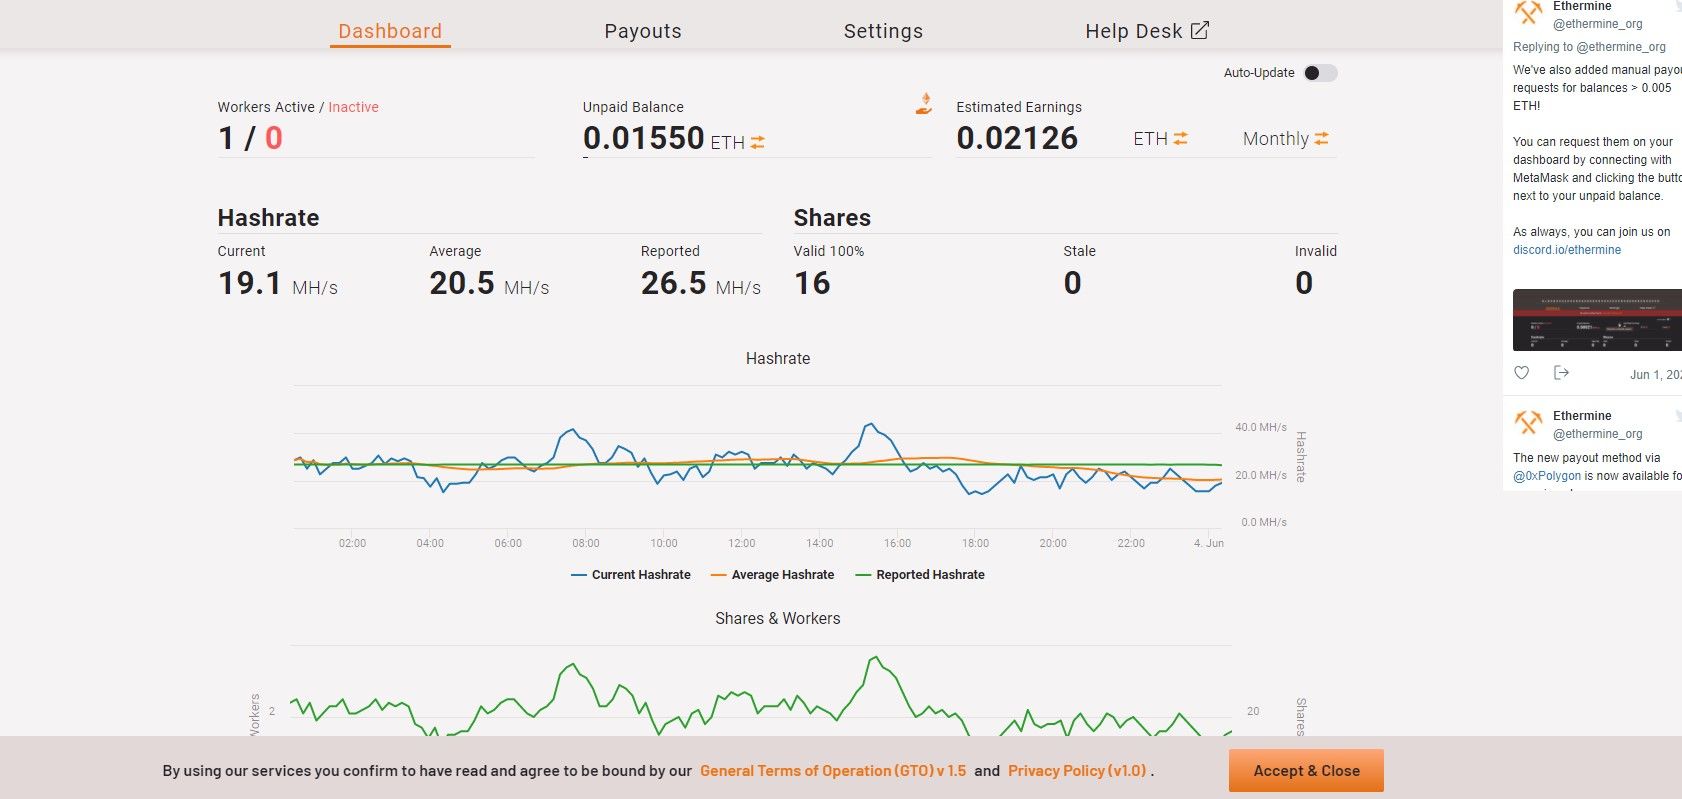Swap Unpaid Balance ETH currency icon
1682x799 pixels.
point(758,143)
